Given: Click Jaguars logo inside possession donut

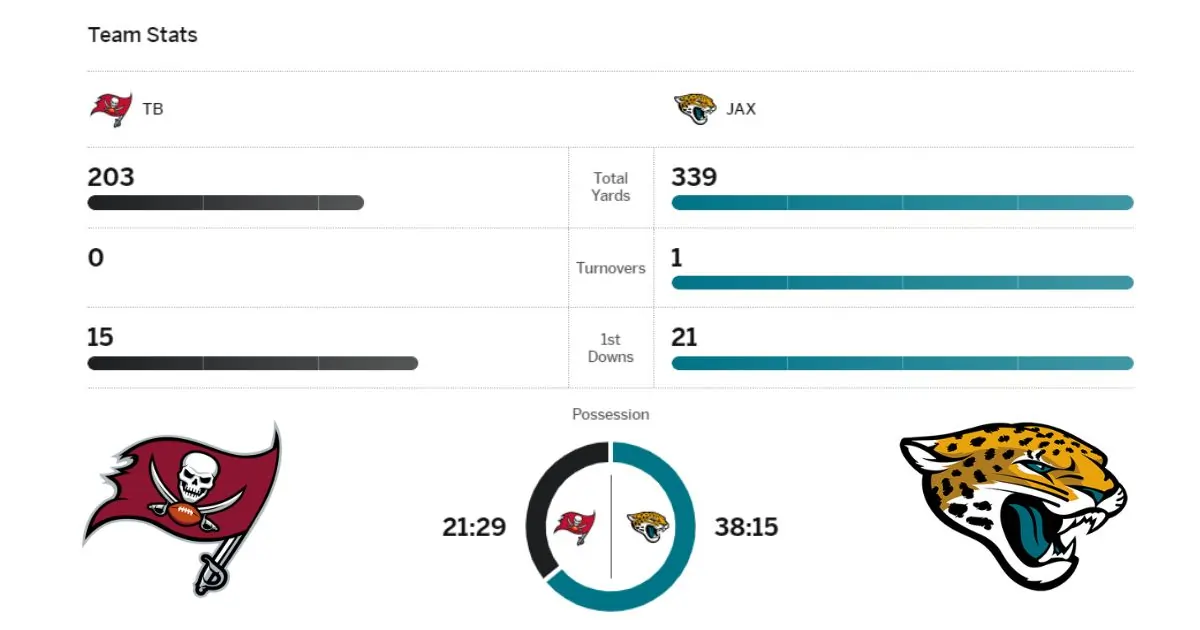Looking at the screenshot, I should click(x=647, y=526).
